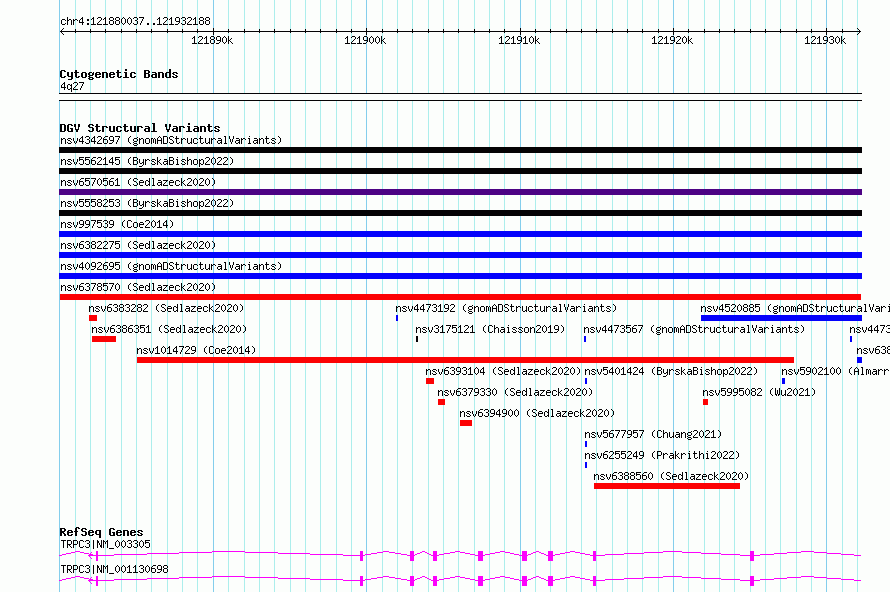This screenshot has width=890, height=592.
Task: Click the DGV Structural Variants track heading
Action: [x=140, y=128]
